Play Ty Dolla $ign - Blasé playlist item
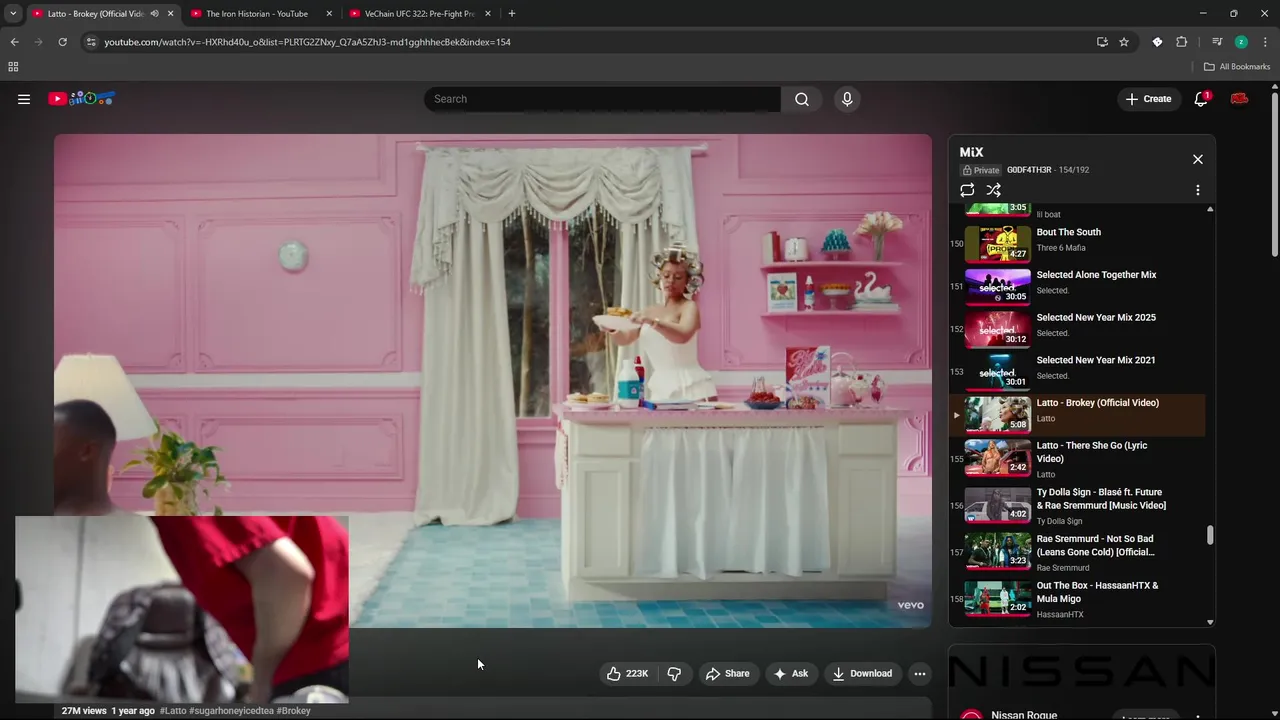 (1078, 506)
